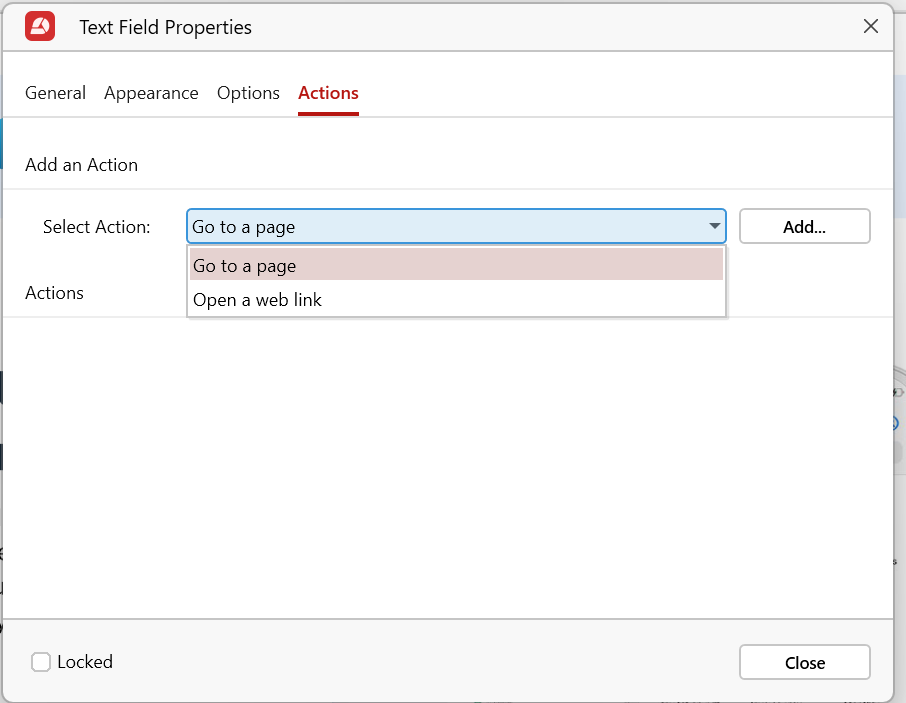
Task: Click the "Text Field Properties" title text
Action: tap(165, 27)
